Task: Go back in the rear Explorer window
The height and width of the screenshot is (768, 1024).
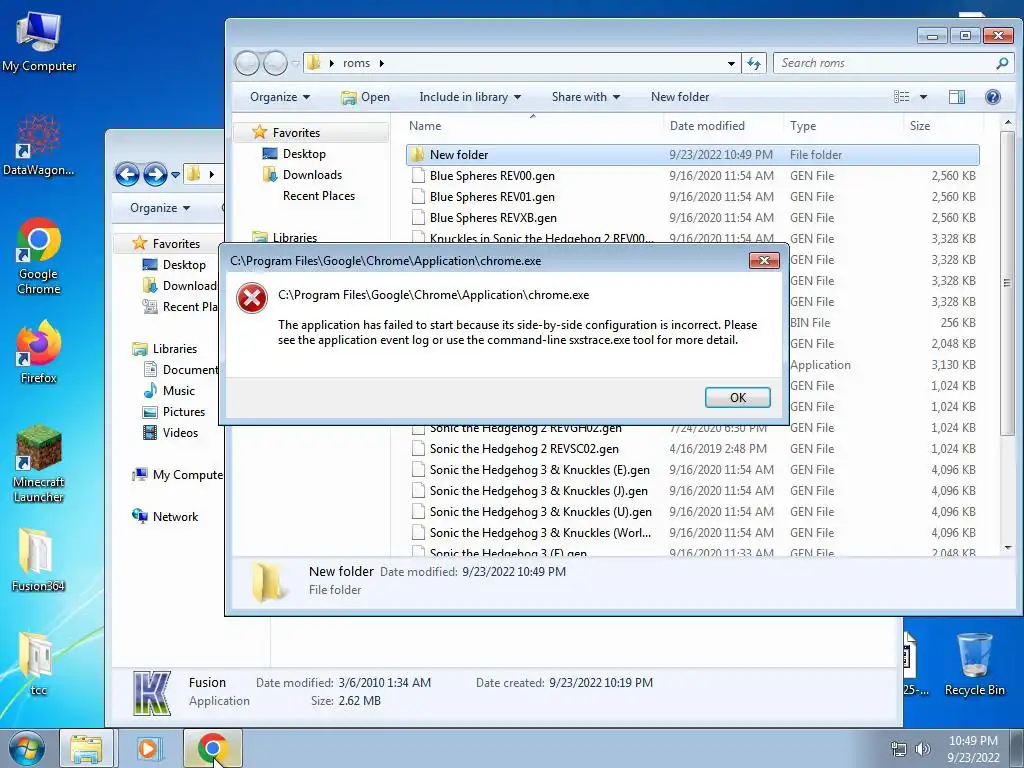Action: (127, 174)
